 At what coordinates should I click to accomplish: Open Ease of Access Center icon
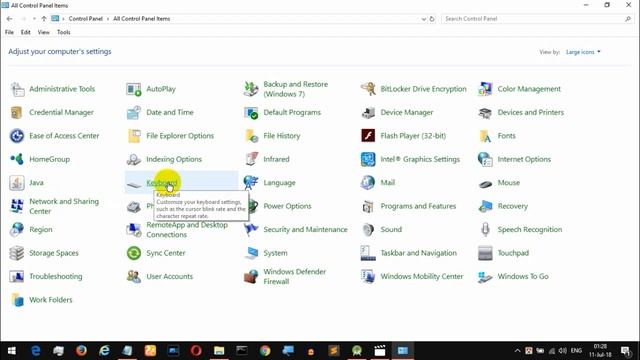[x=17, y=136]
